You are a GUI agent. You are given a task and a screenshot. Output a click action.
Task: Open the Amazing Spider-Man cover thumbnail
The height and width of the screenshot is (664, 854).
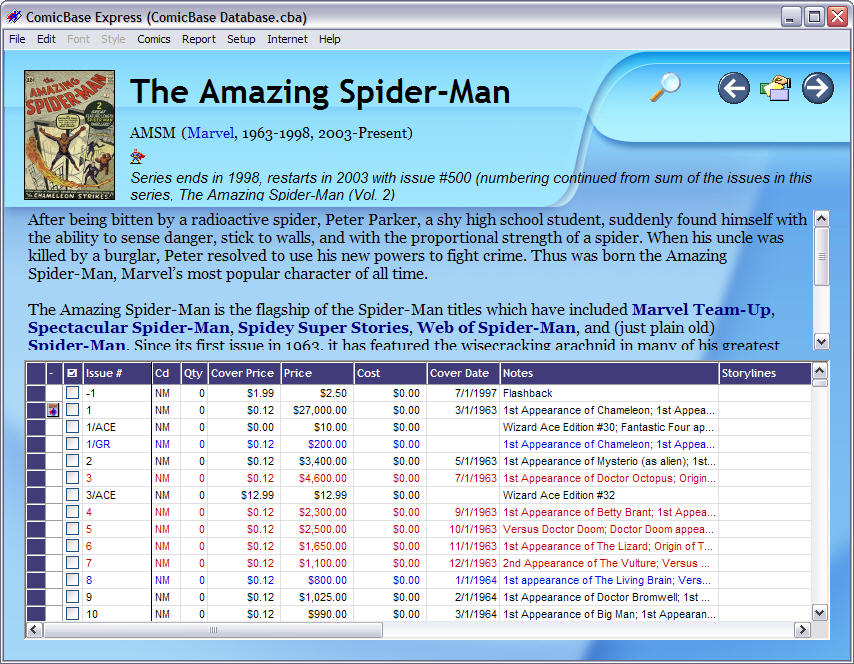pos(69,134)
